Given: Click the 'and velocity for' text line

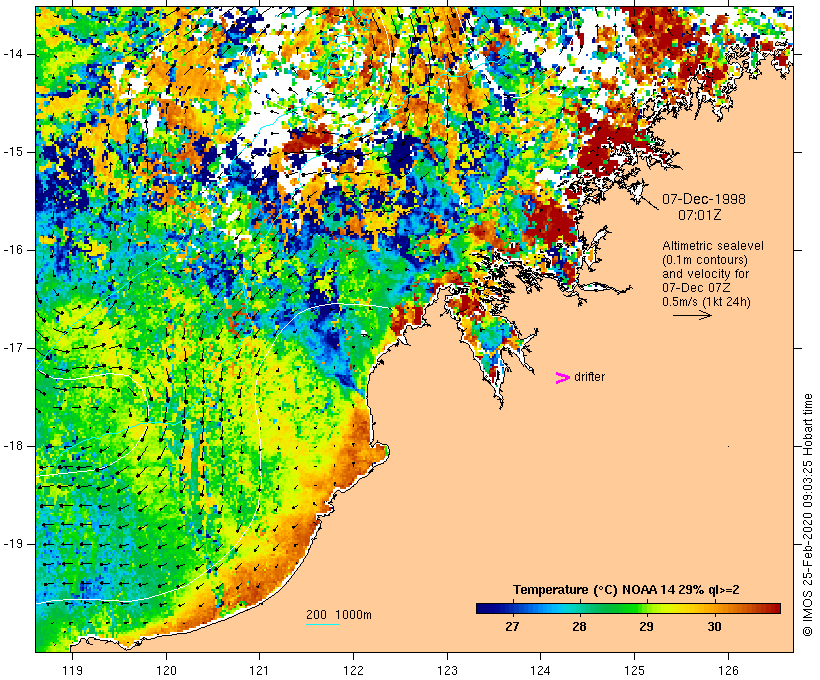Looking at the screenshot, I should pyautogui.click(x=705, y=274).
